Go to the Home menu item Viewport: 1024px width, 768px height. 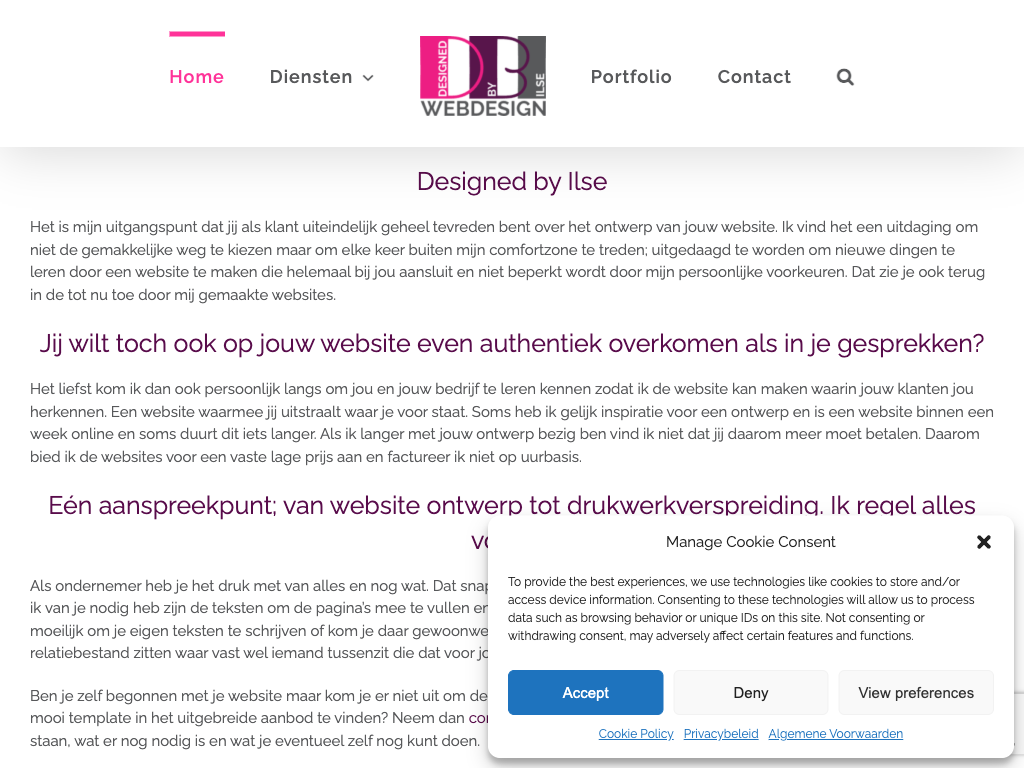coord(197,77)
